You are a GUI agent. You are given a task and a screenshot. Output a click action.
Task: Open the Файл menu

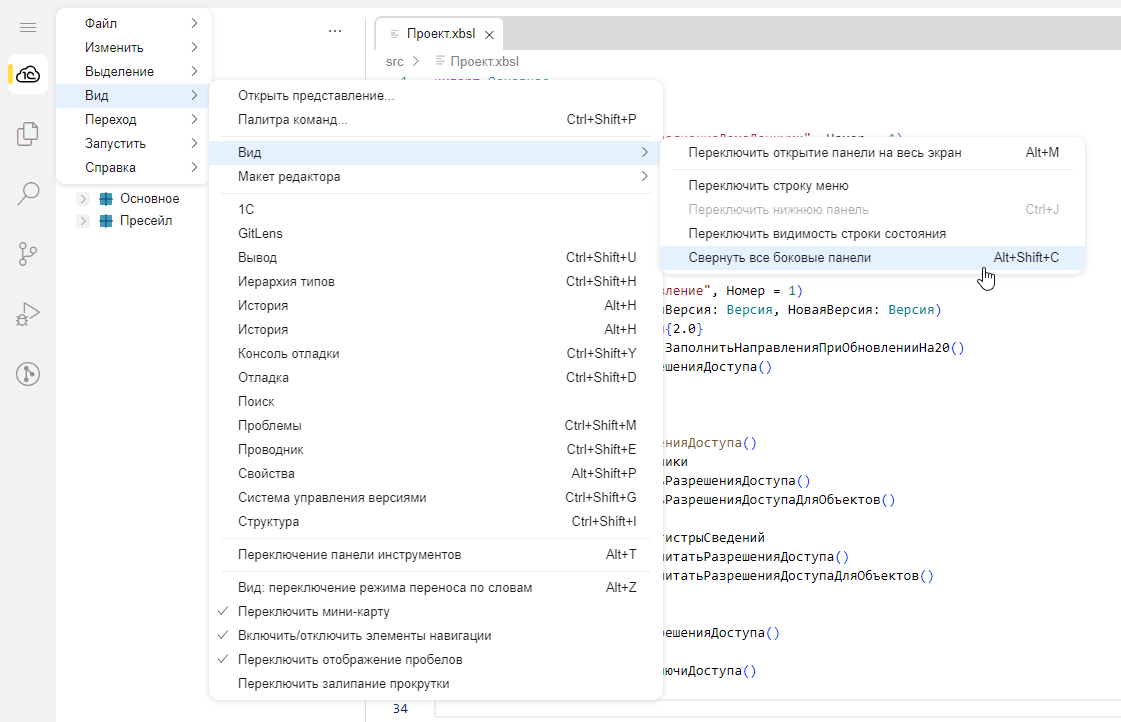pyautogui.click(x=134, y=24)
